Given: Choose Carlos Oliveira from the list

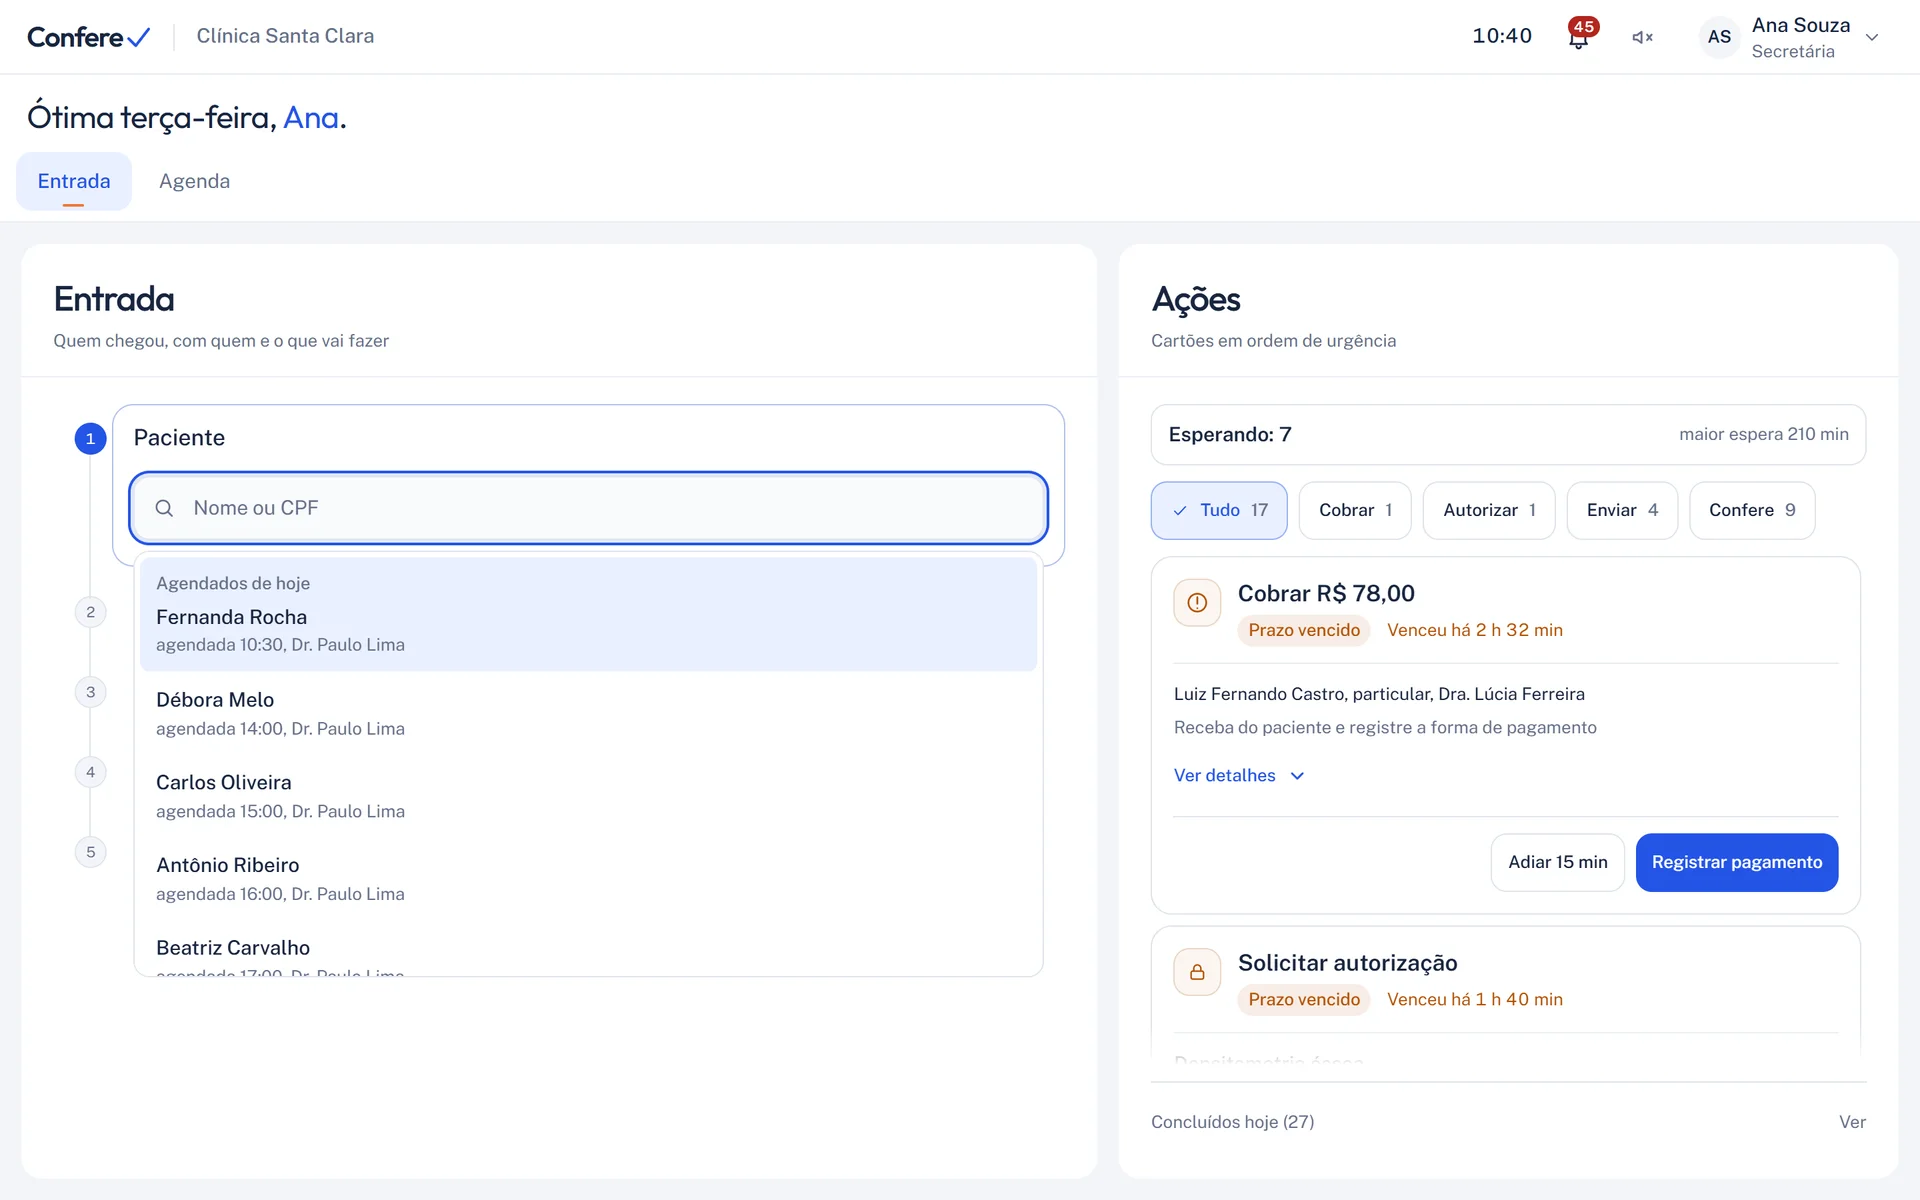Looking at the screenshot, I should point(589,796).
